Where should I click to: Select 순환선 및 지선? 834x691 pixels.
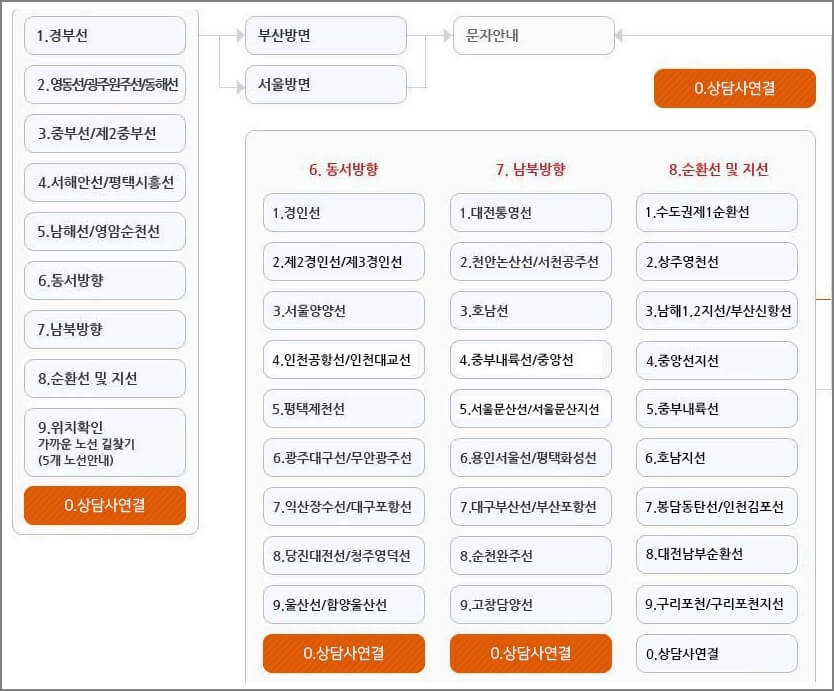click(x=103, y=378)
